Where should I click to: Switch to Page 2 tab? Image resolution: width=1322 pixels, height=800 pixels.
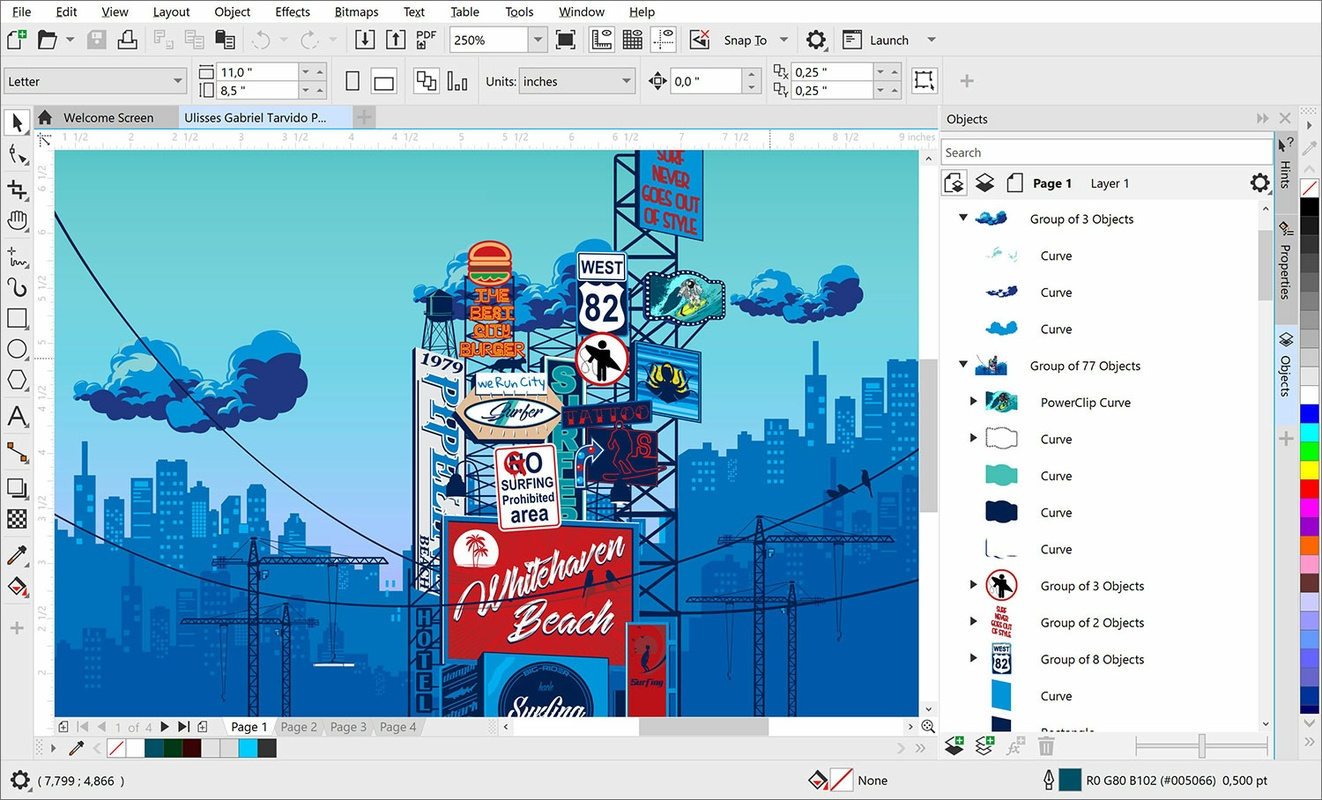[298, 727]
